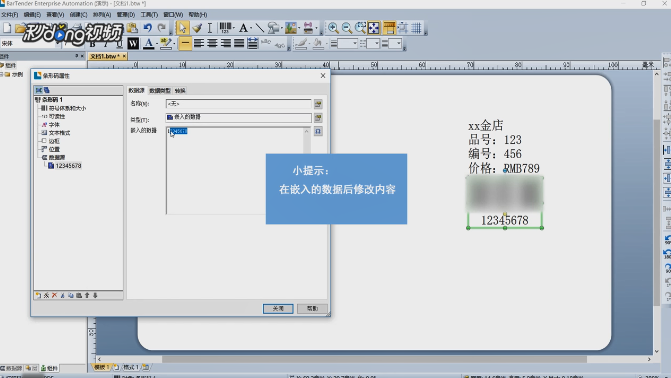Open the 文件(F) menu
Screen dimensions: 671x378
[x=9, y=15]
